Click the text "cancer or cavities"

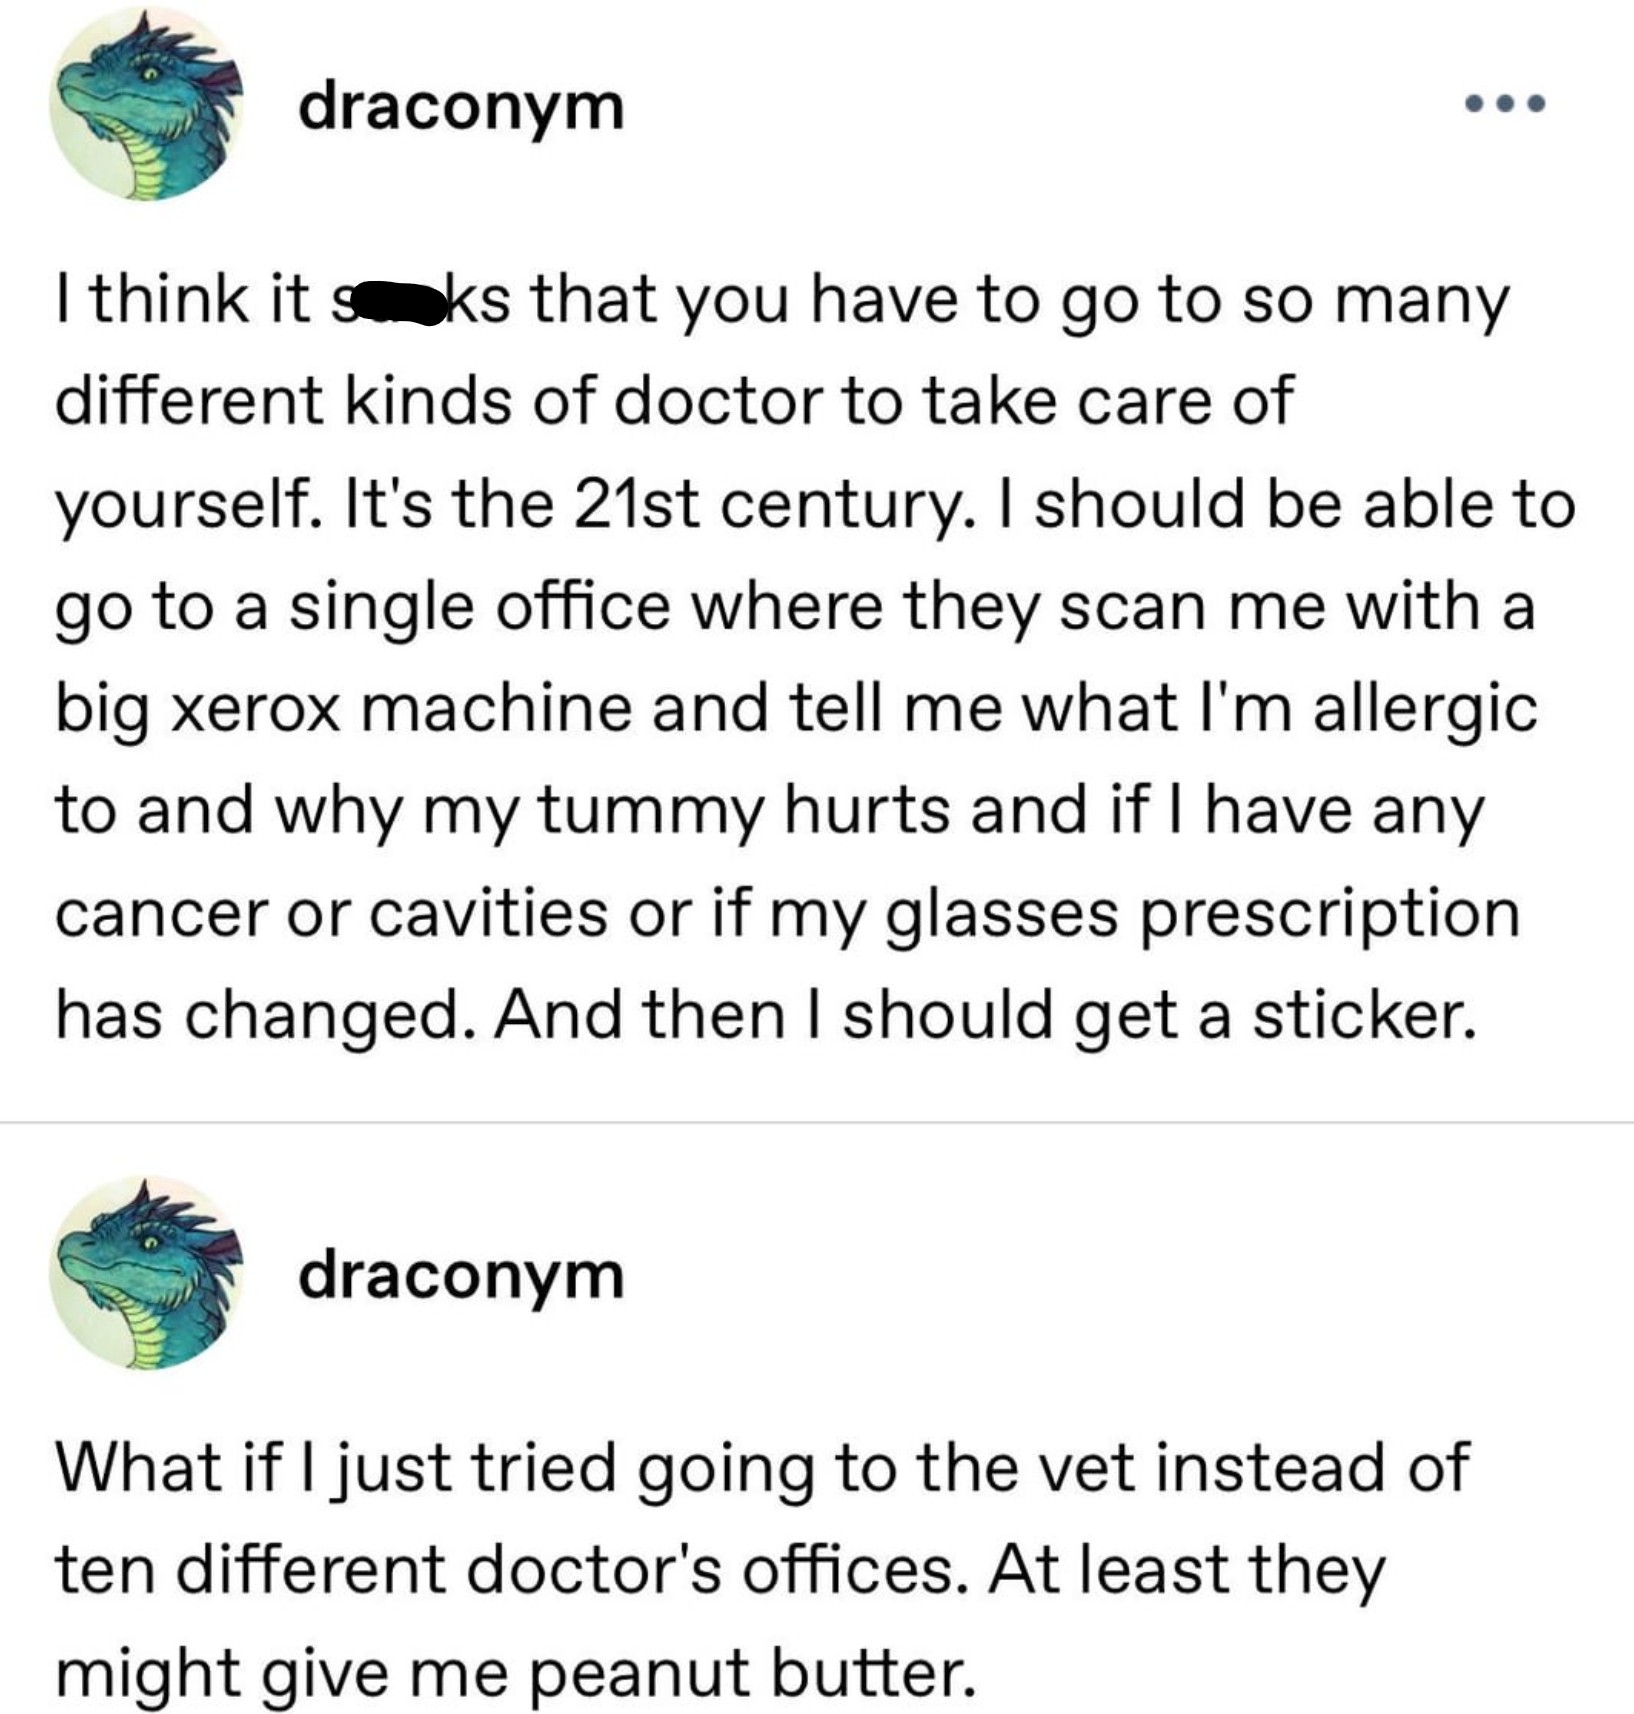pos(330,912)
